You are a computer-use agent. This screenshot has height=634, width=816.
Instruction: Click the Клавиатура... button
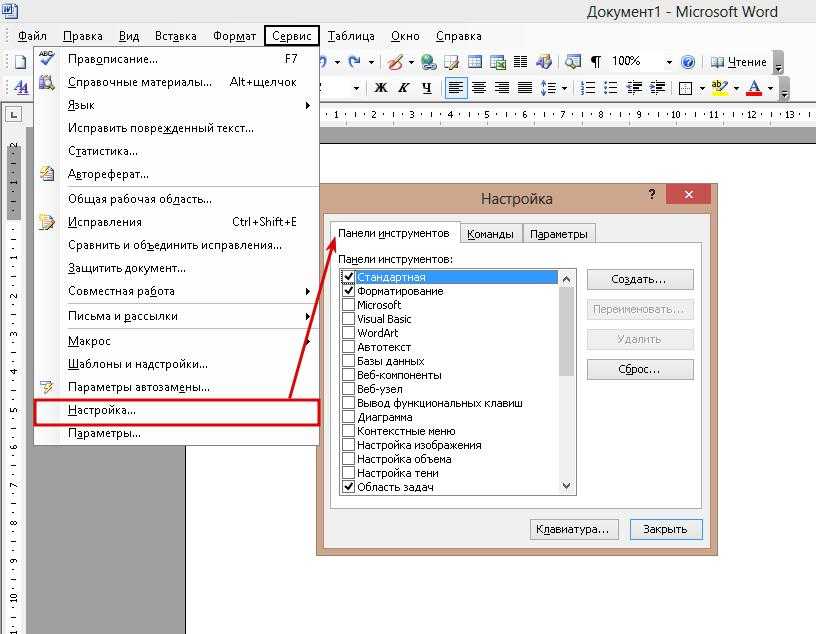[x=574, y=529]
